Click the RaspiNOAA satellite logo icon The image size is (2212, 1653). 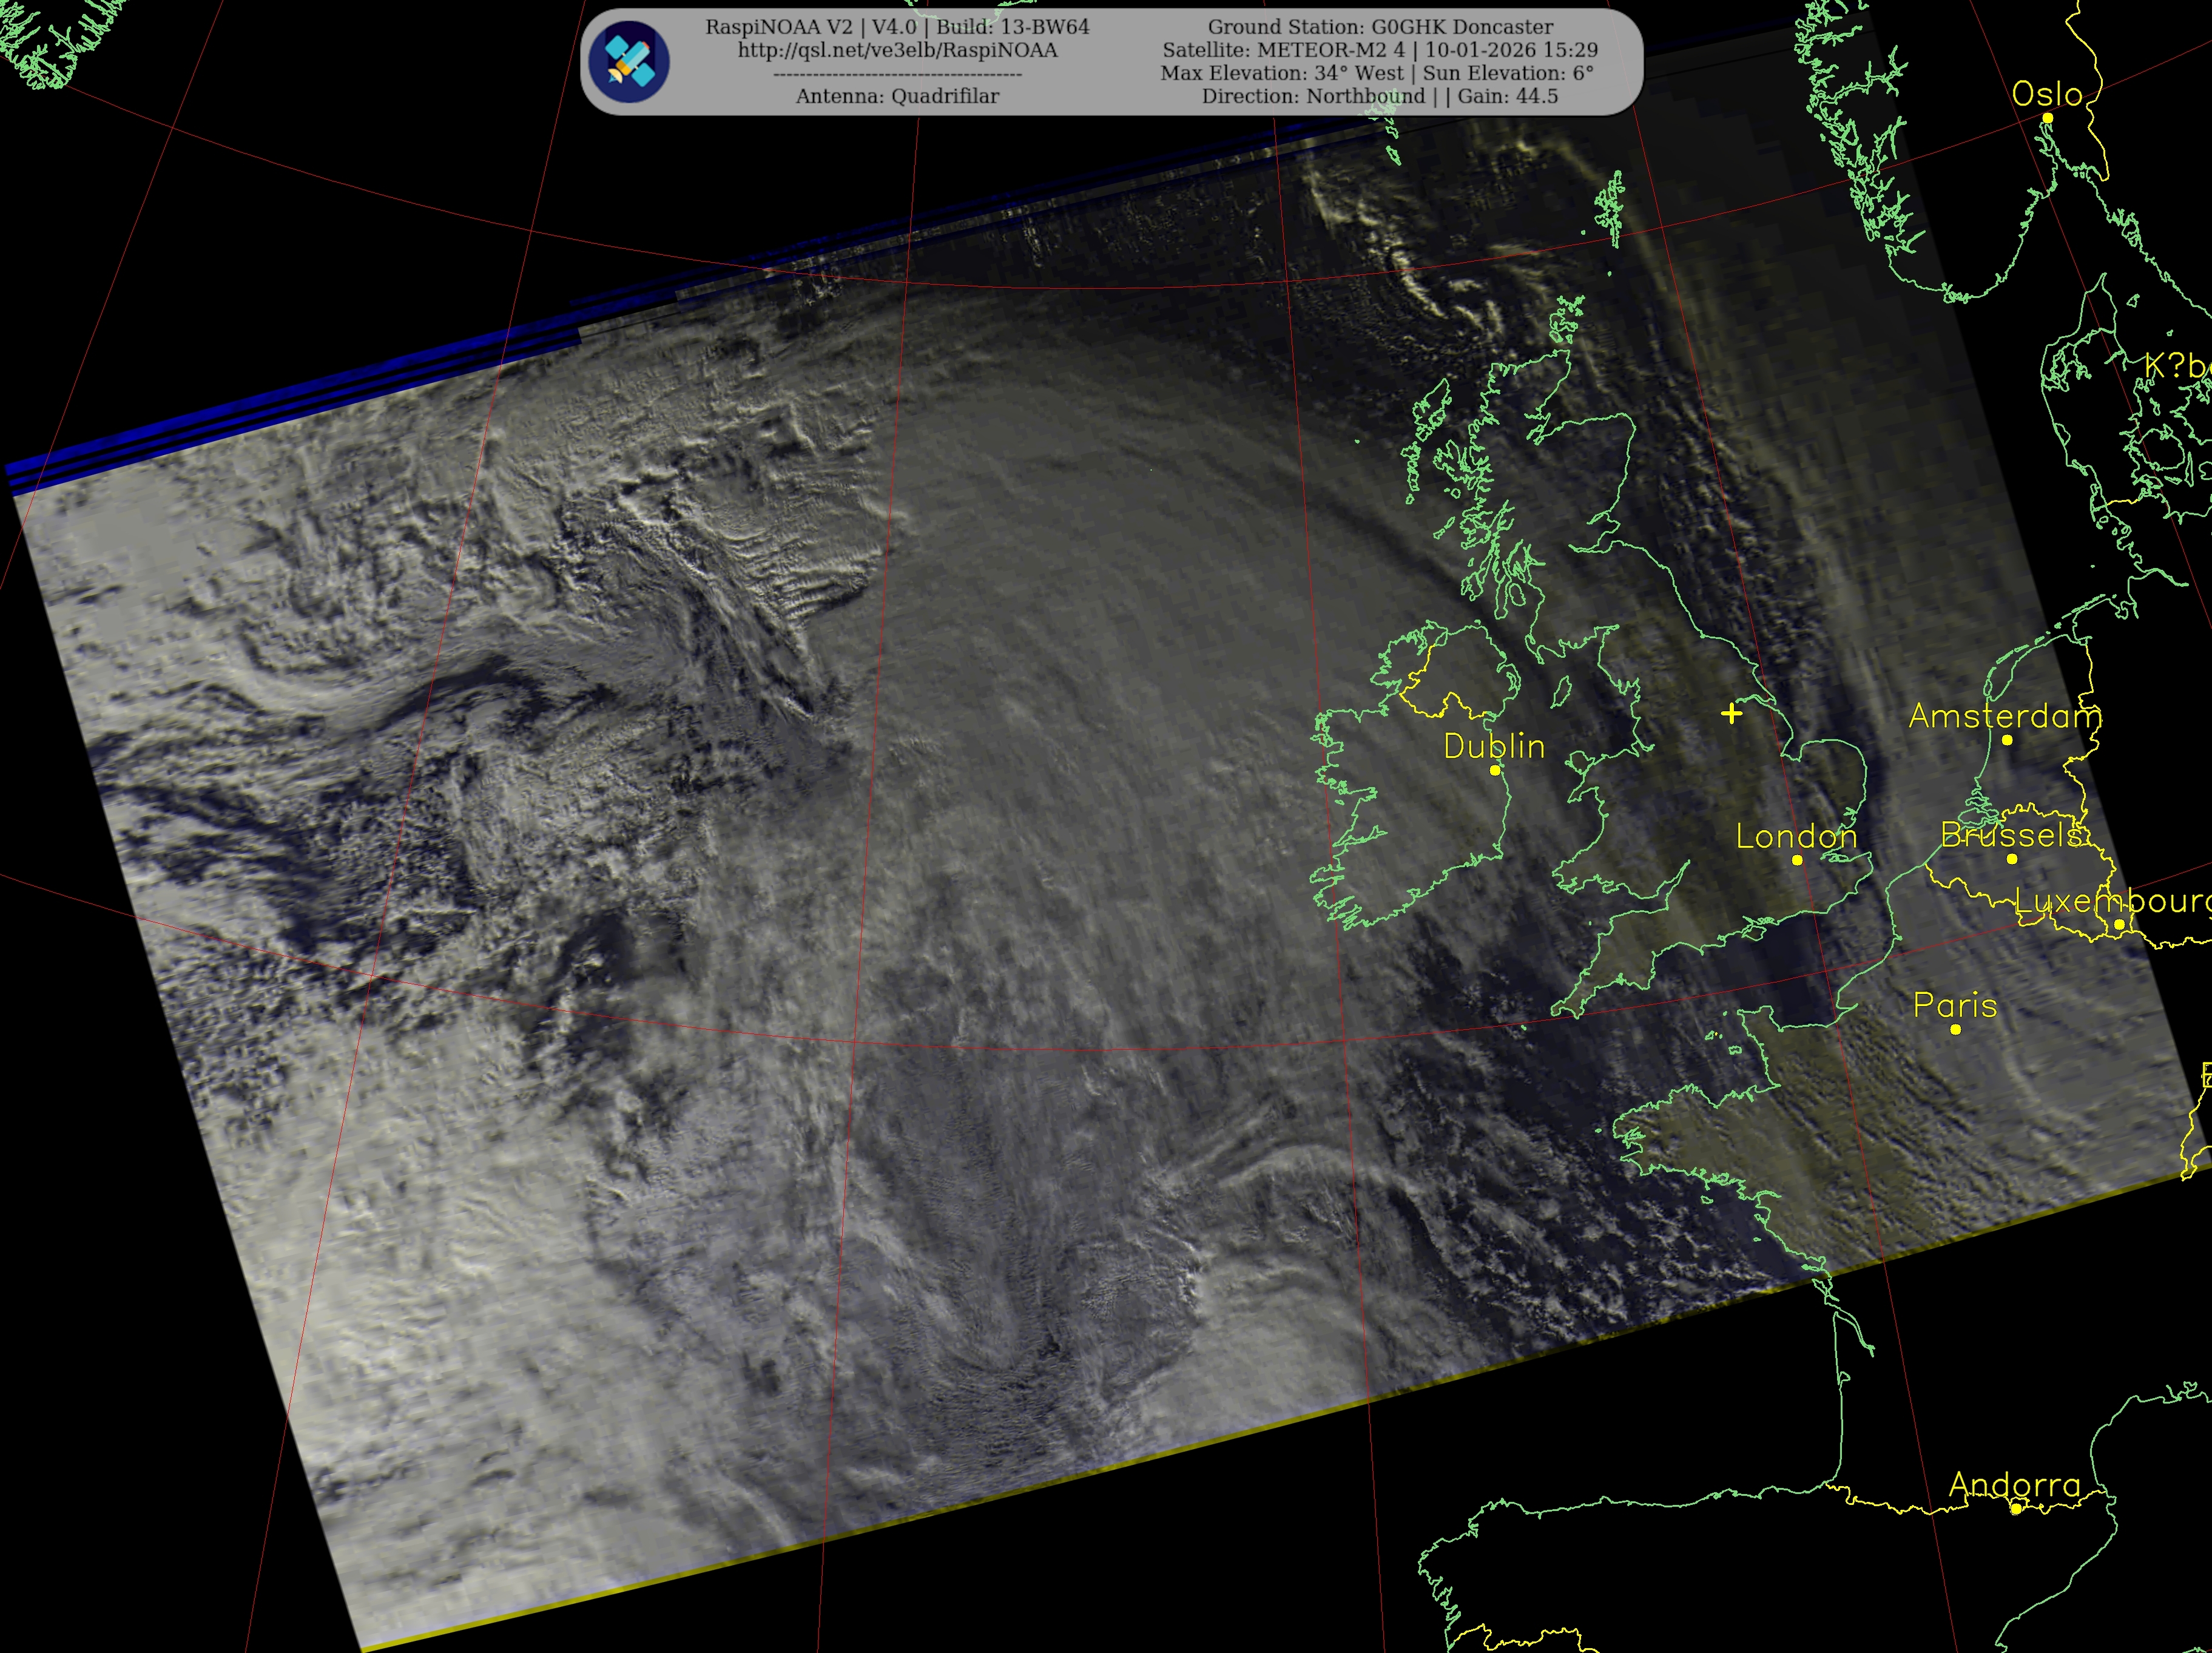coord(629,62)
